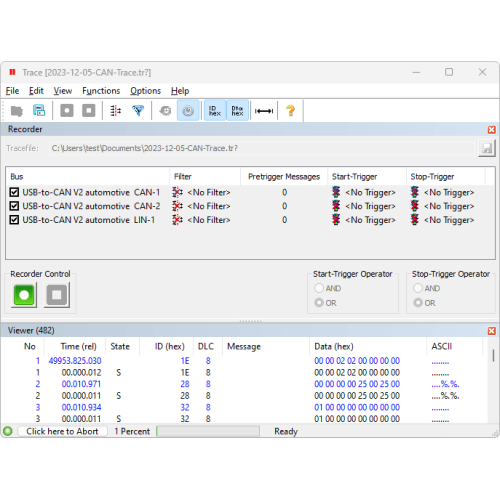Uncheck USB-to-CAN V2 automotive CAN-2 bus

[14, 206]
